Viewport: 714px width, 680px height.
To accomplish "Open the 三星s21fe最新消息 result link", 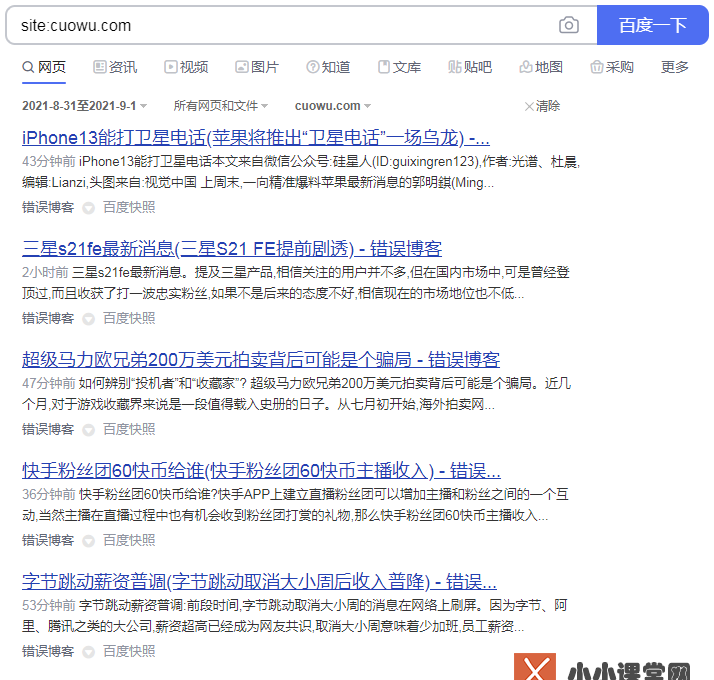I will tap(232, 248).
